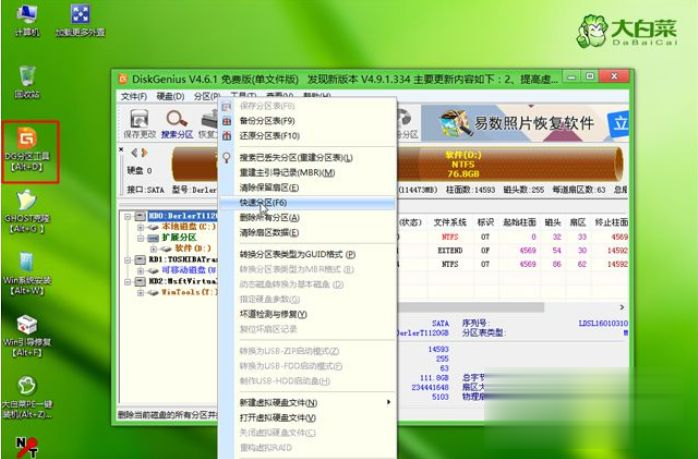Launch Win系统安装 desktop shortcut
The width and height of the screenshot is (698, 459).
click(x=27, y=274)
